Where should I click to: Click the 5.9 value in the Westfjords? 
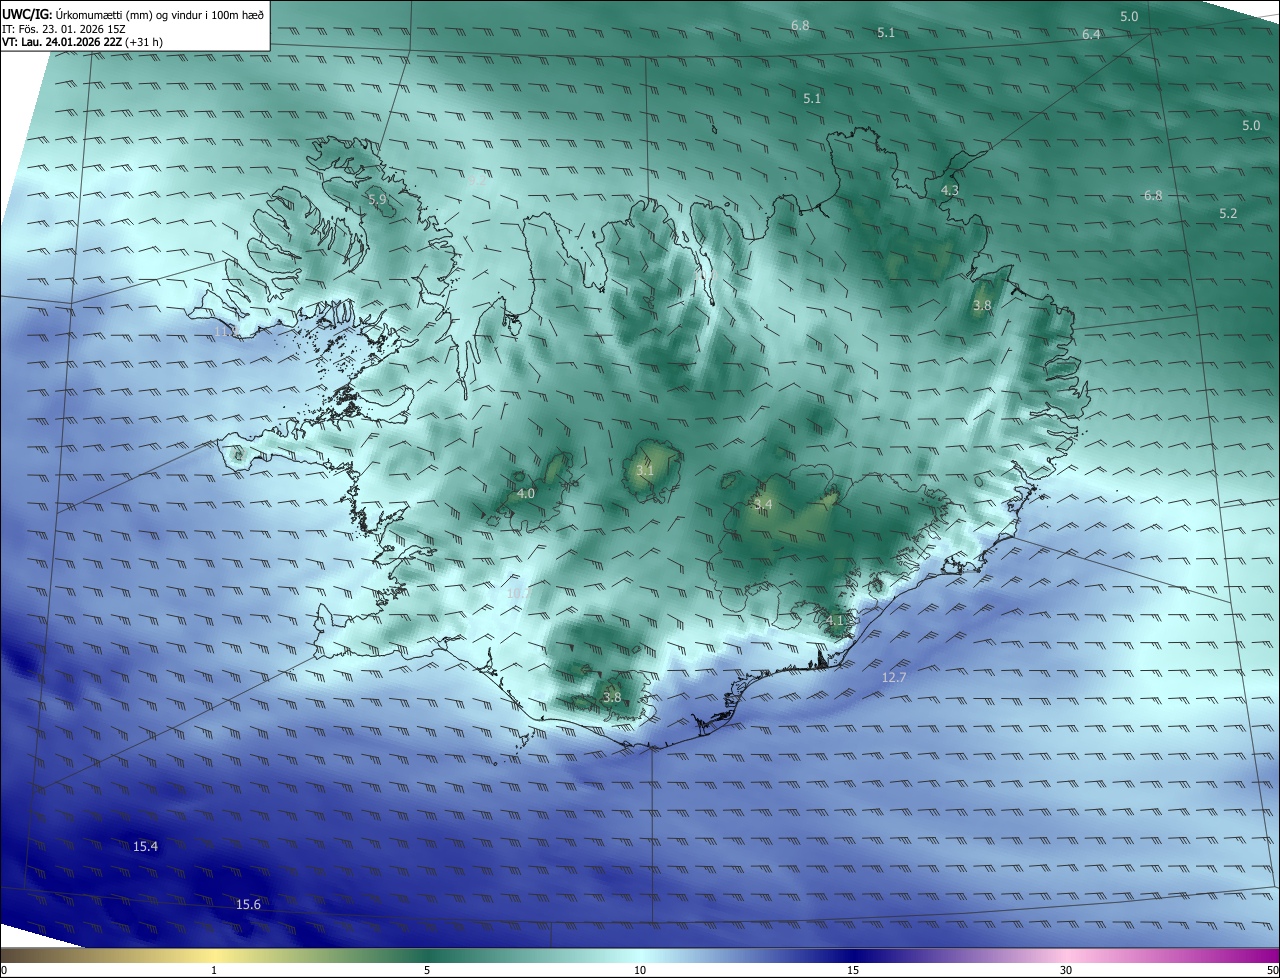(x=377, y=199)
